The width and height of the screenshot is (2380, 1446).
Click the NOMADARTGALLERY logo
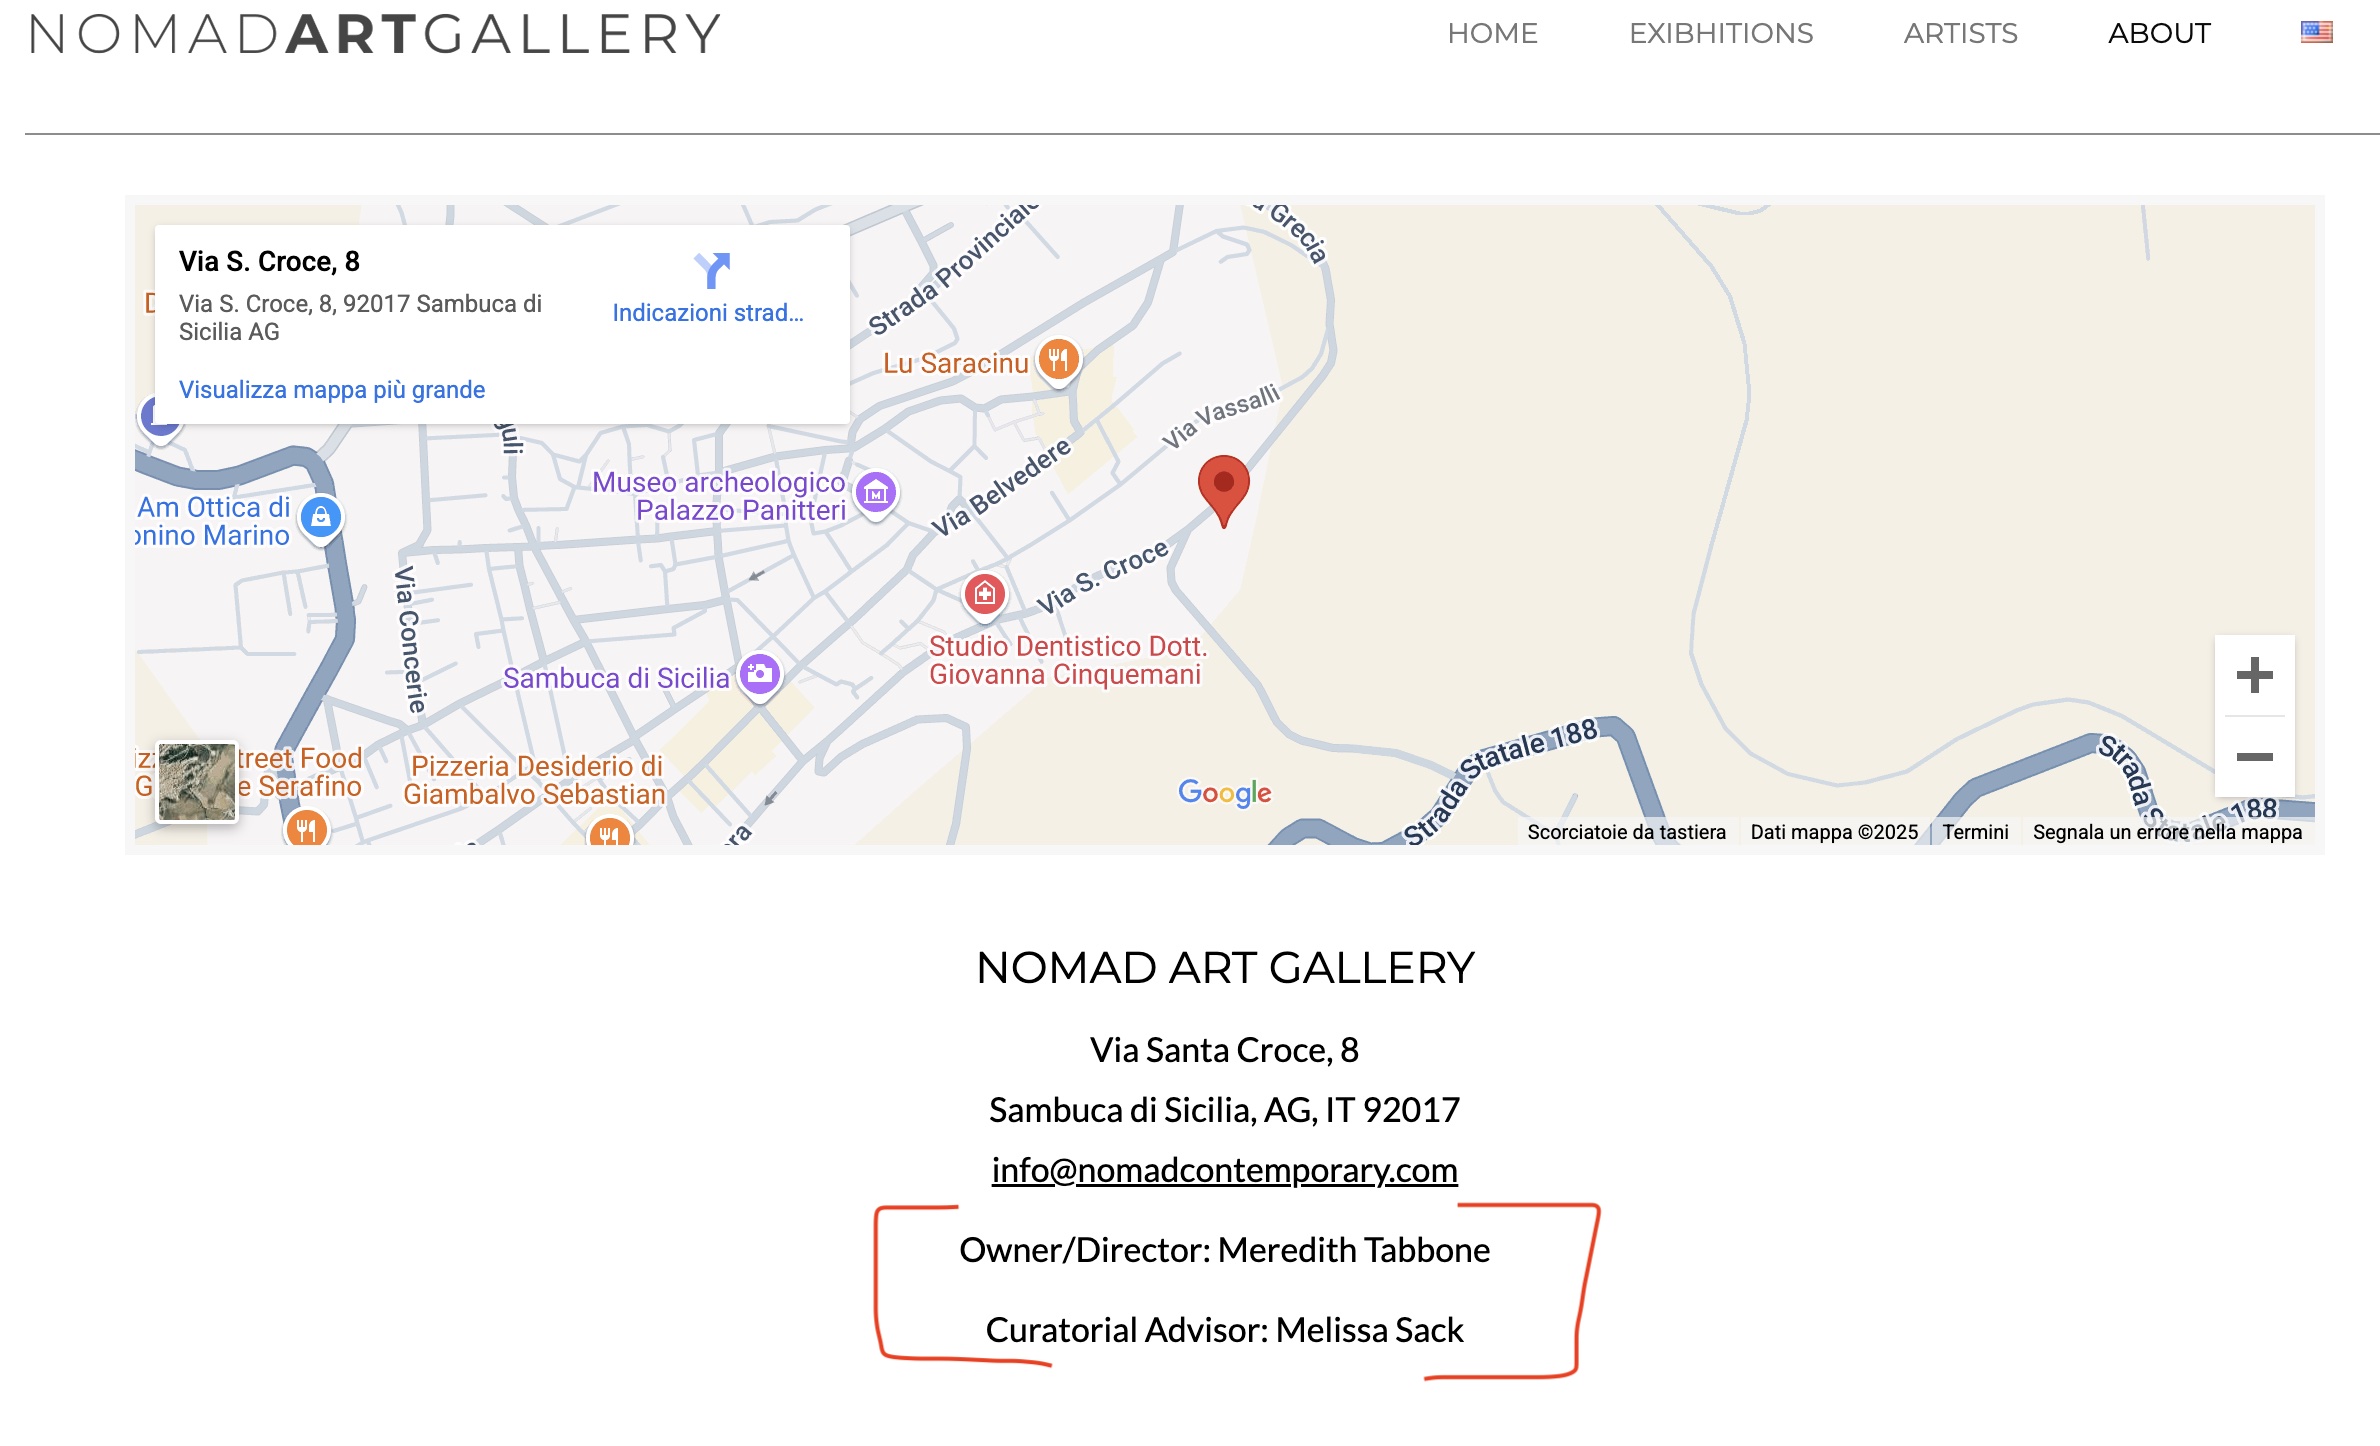(x=375, y=34)
